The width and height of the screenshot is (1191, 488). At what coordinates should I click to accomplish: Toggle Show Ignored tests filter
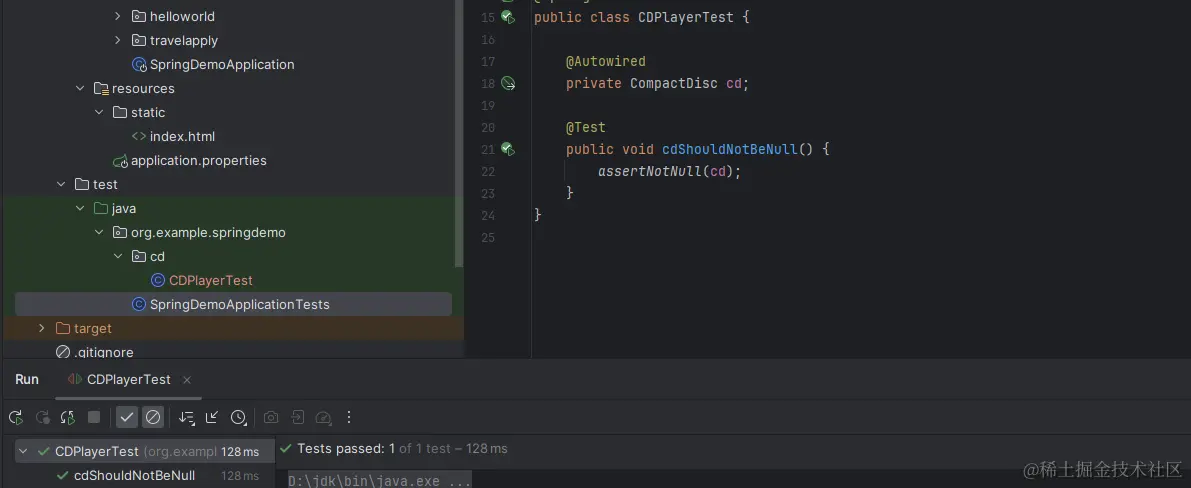coord(153,417)
